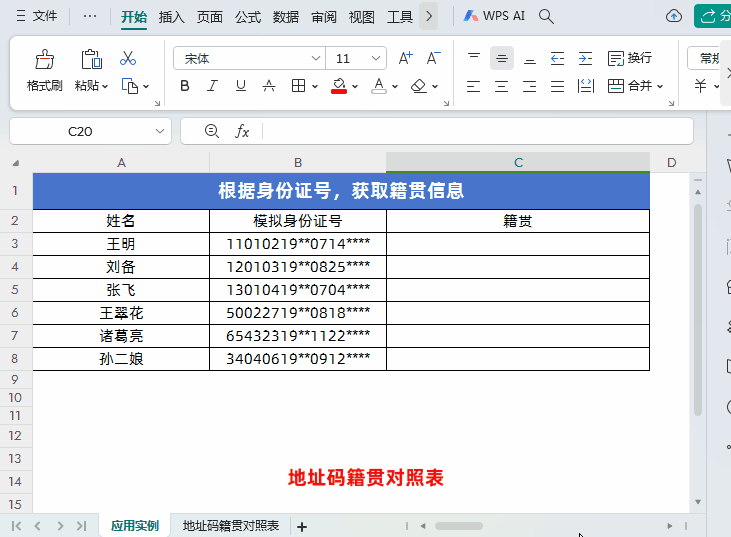
Task: Switch to the 审阅 (Review) tab
Action: click(x=324, y=17)
